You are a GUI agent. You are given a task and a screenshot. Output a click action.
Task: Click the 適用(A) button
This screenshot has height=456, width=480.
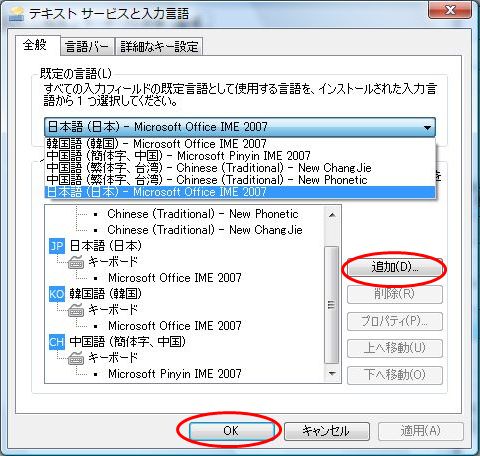point(421,431)
